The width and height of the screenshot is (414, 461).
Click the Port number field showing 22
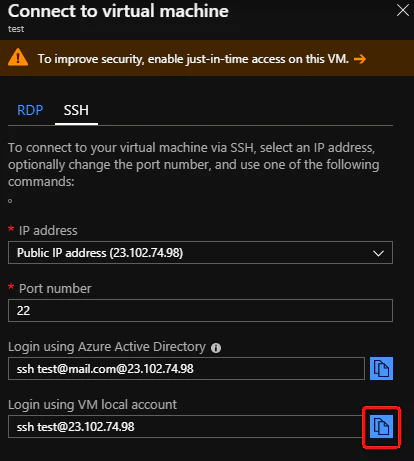click(200, 310)
